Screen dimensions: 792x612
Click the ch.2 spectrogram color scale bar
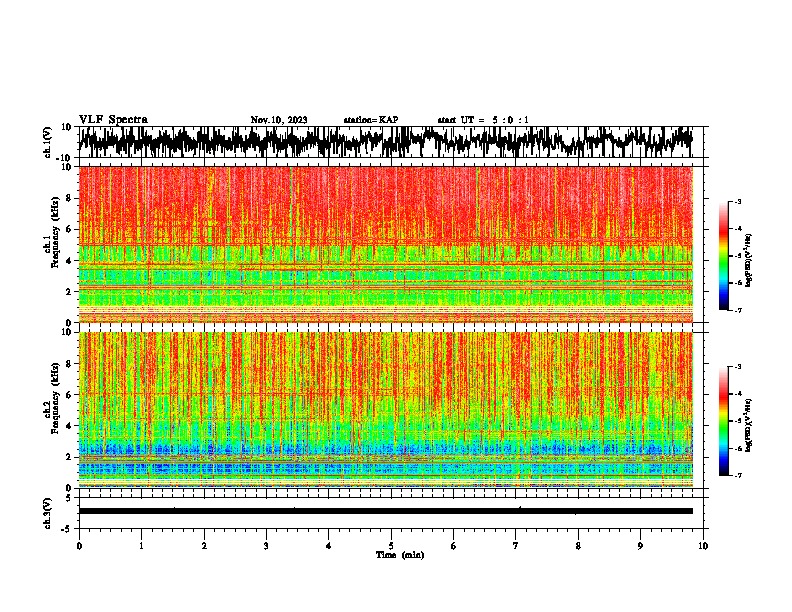pos(724,421)
